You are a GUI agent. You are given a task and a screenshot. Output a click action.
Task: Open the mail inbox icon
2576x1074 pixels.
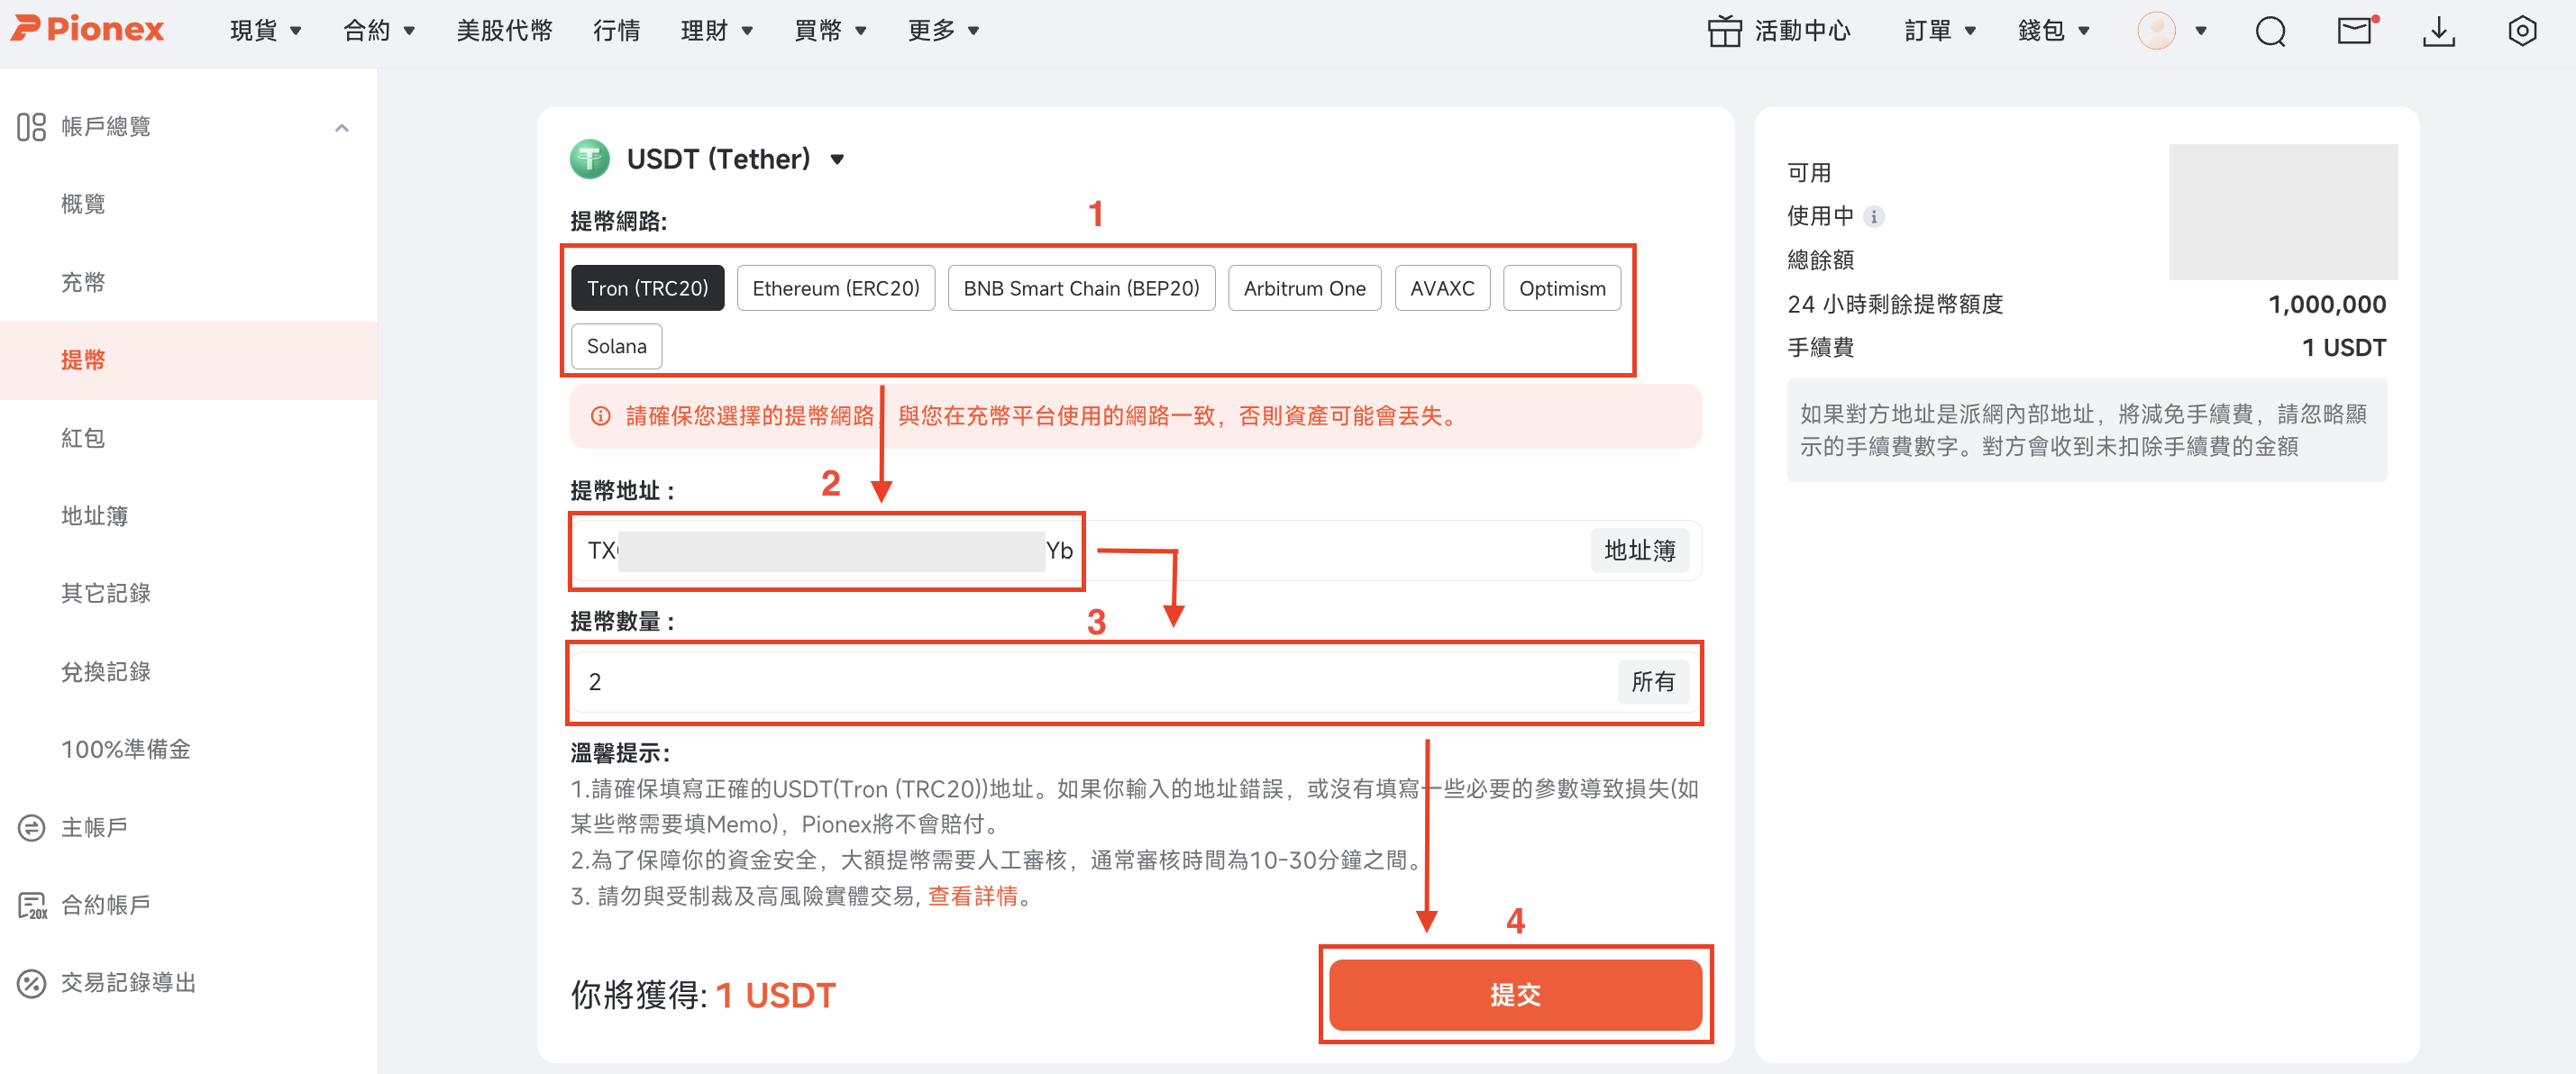(2355, 31)
